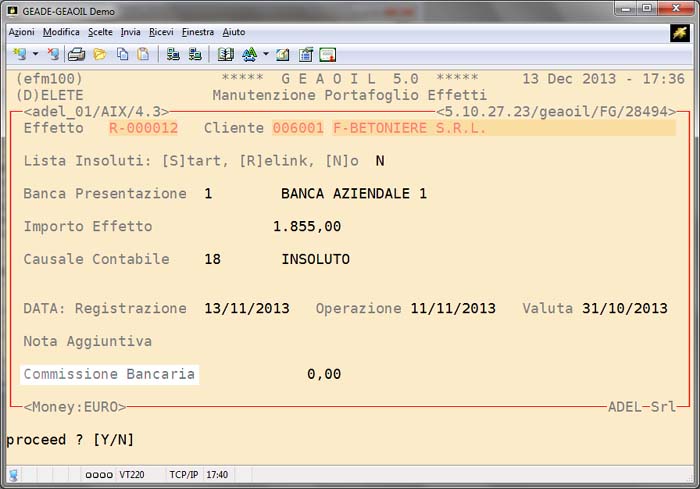
Task: Open the Azioni menu
Action: [x=21, y=32]
